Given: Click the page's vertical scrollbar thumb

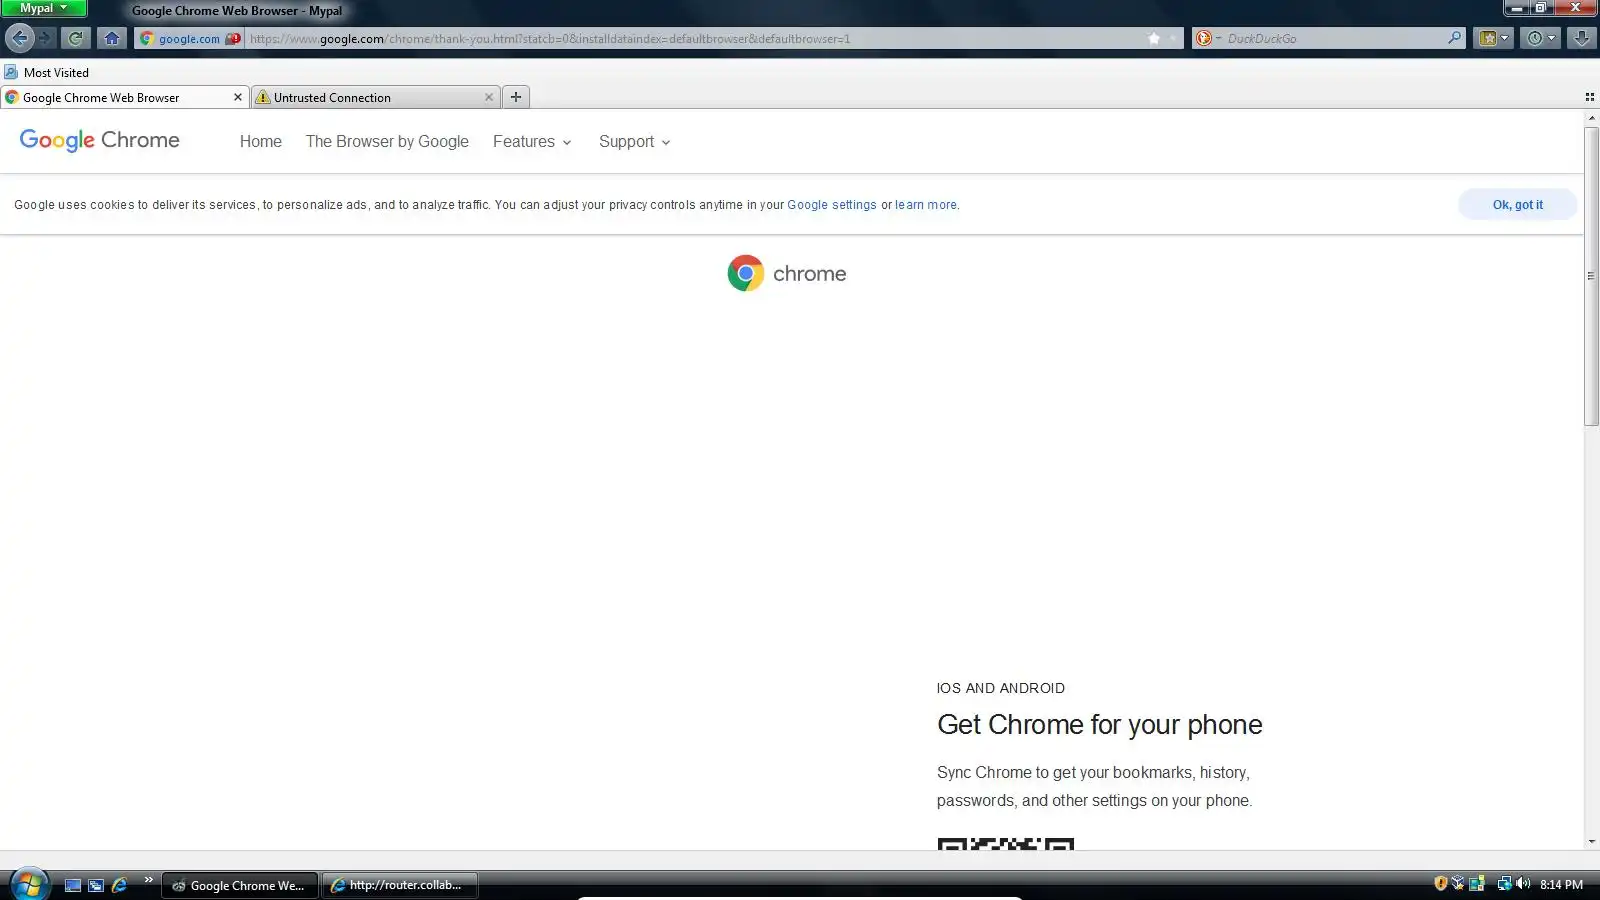Looking at the screenshot, I should point(1591,276).
